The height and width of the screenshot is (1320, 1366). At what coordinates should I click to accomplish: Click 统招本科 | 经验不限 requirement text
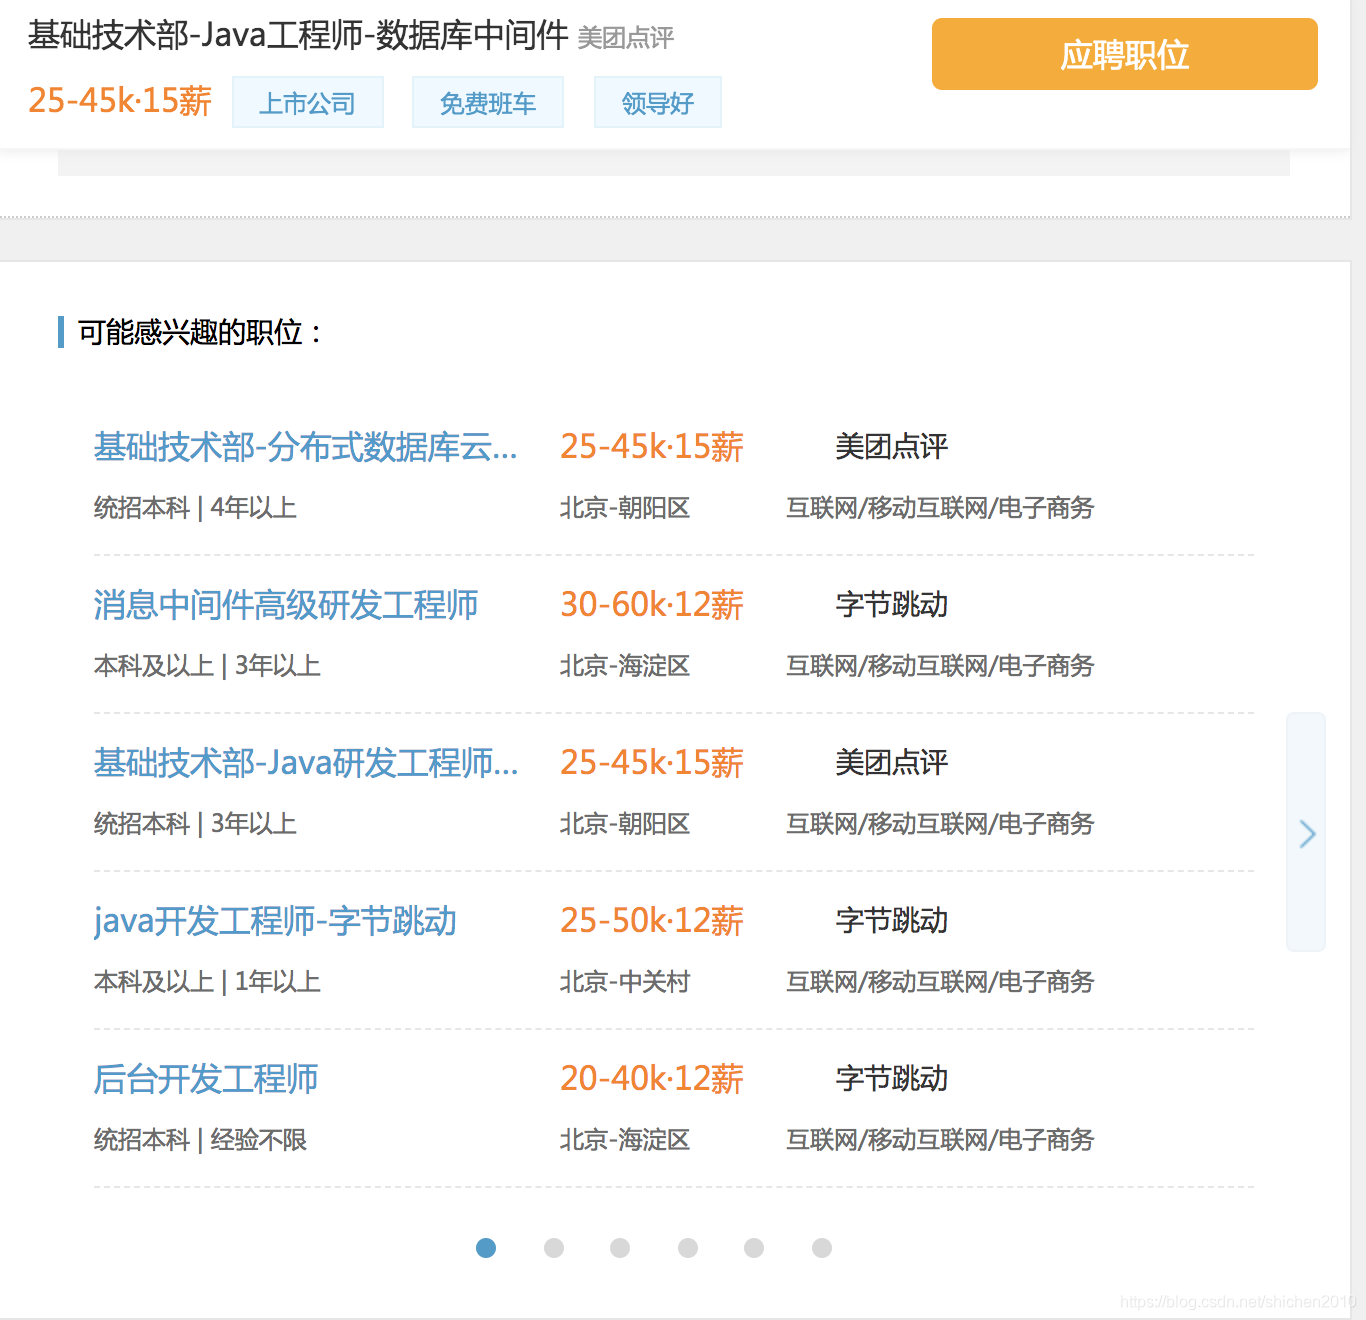[200, 1140]
